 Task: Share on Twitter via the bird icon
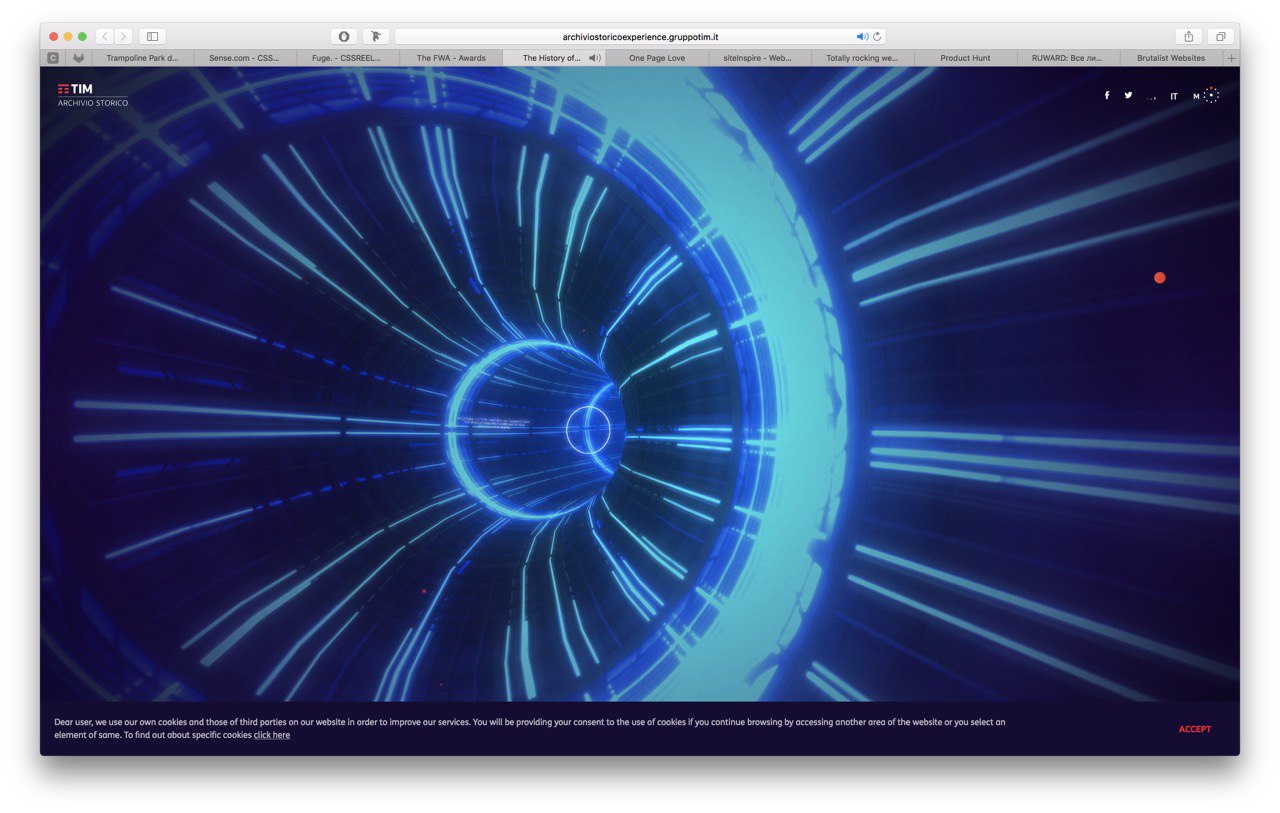point(1128,96)
